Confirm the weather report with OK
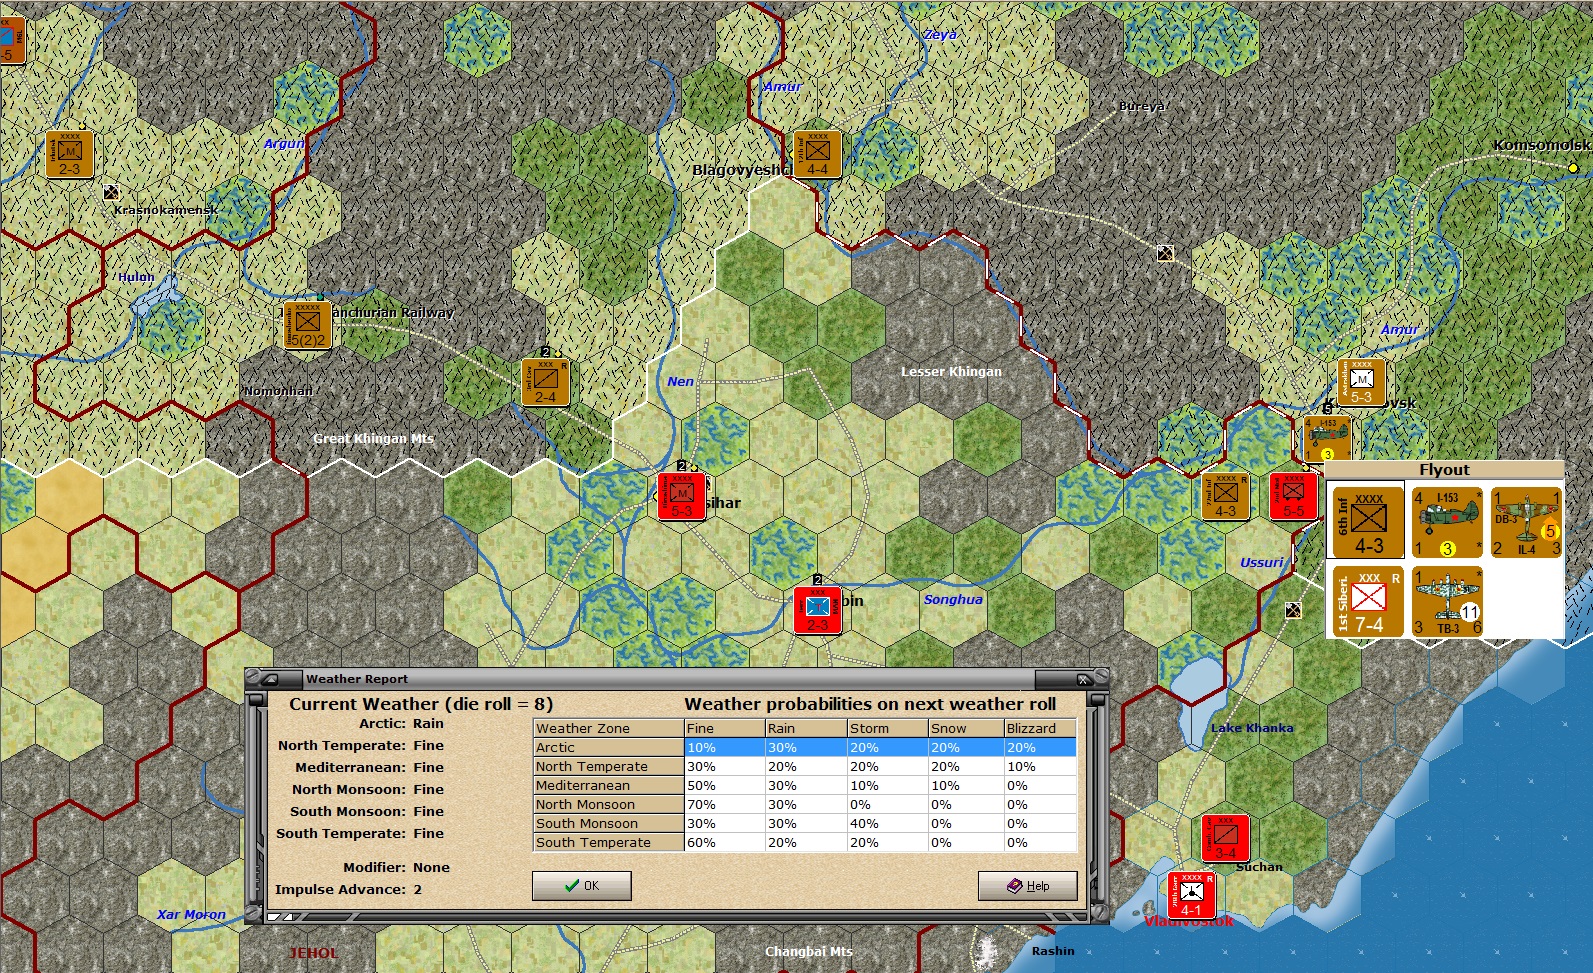 [582, 886]
